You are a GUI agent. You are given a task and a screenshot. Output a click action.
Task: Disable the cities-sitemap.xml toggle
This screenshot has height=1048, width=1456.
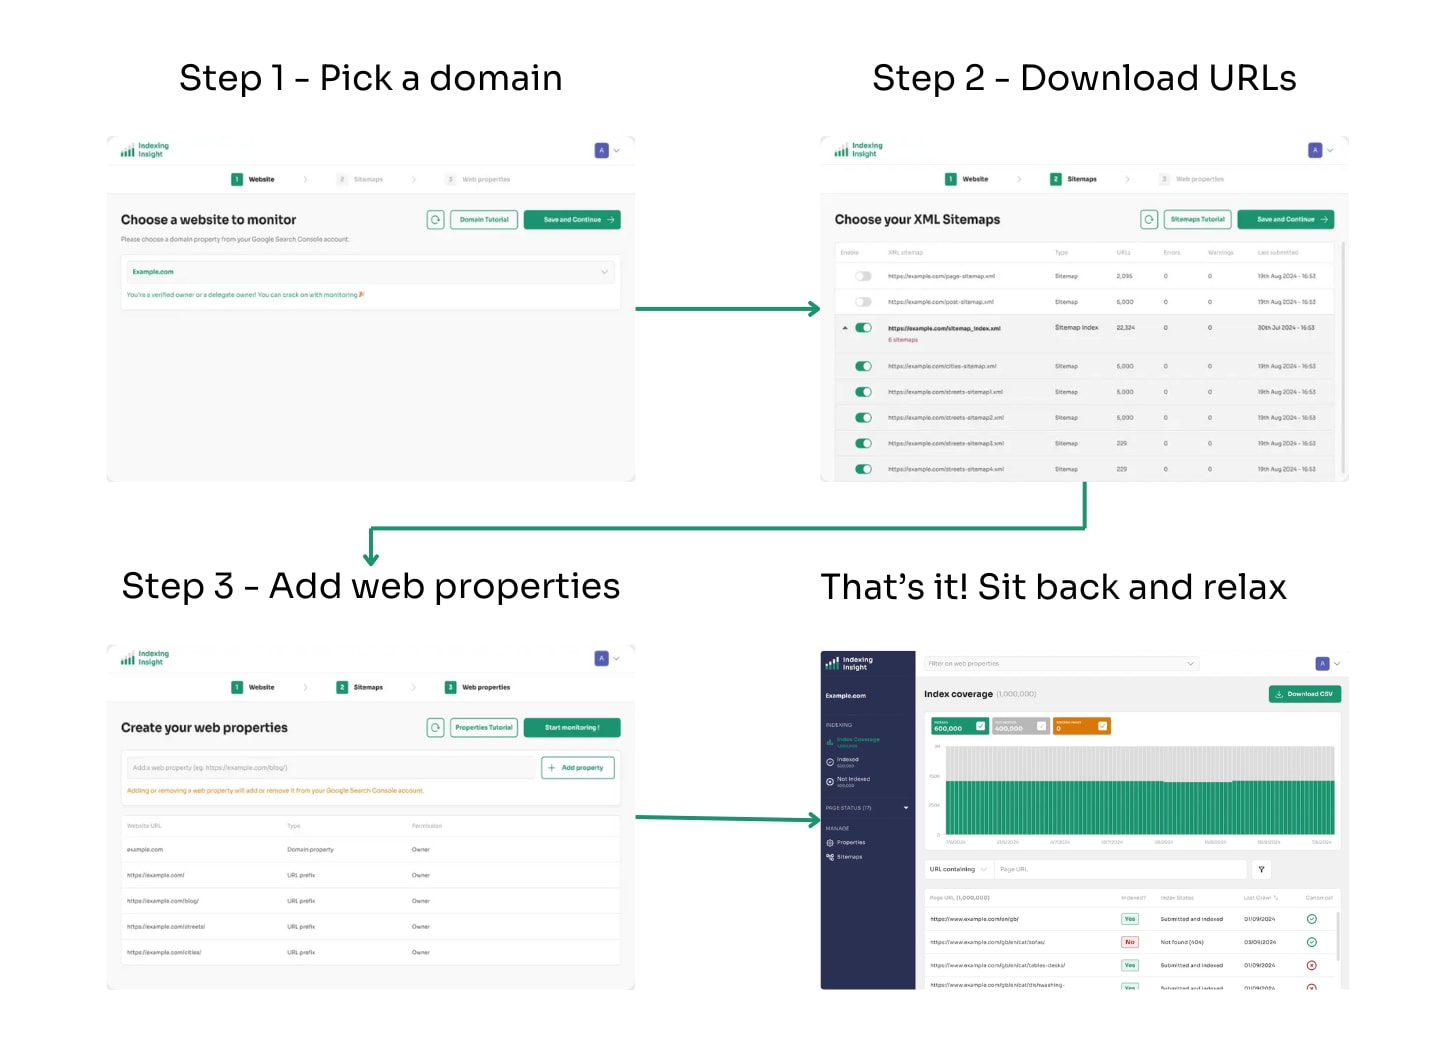863,366
